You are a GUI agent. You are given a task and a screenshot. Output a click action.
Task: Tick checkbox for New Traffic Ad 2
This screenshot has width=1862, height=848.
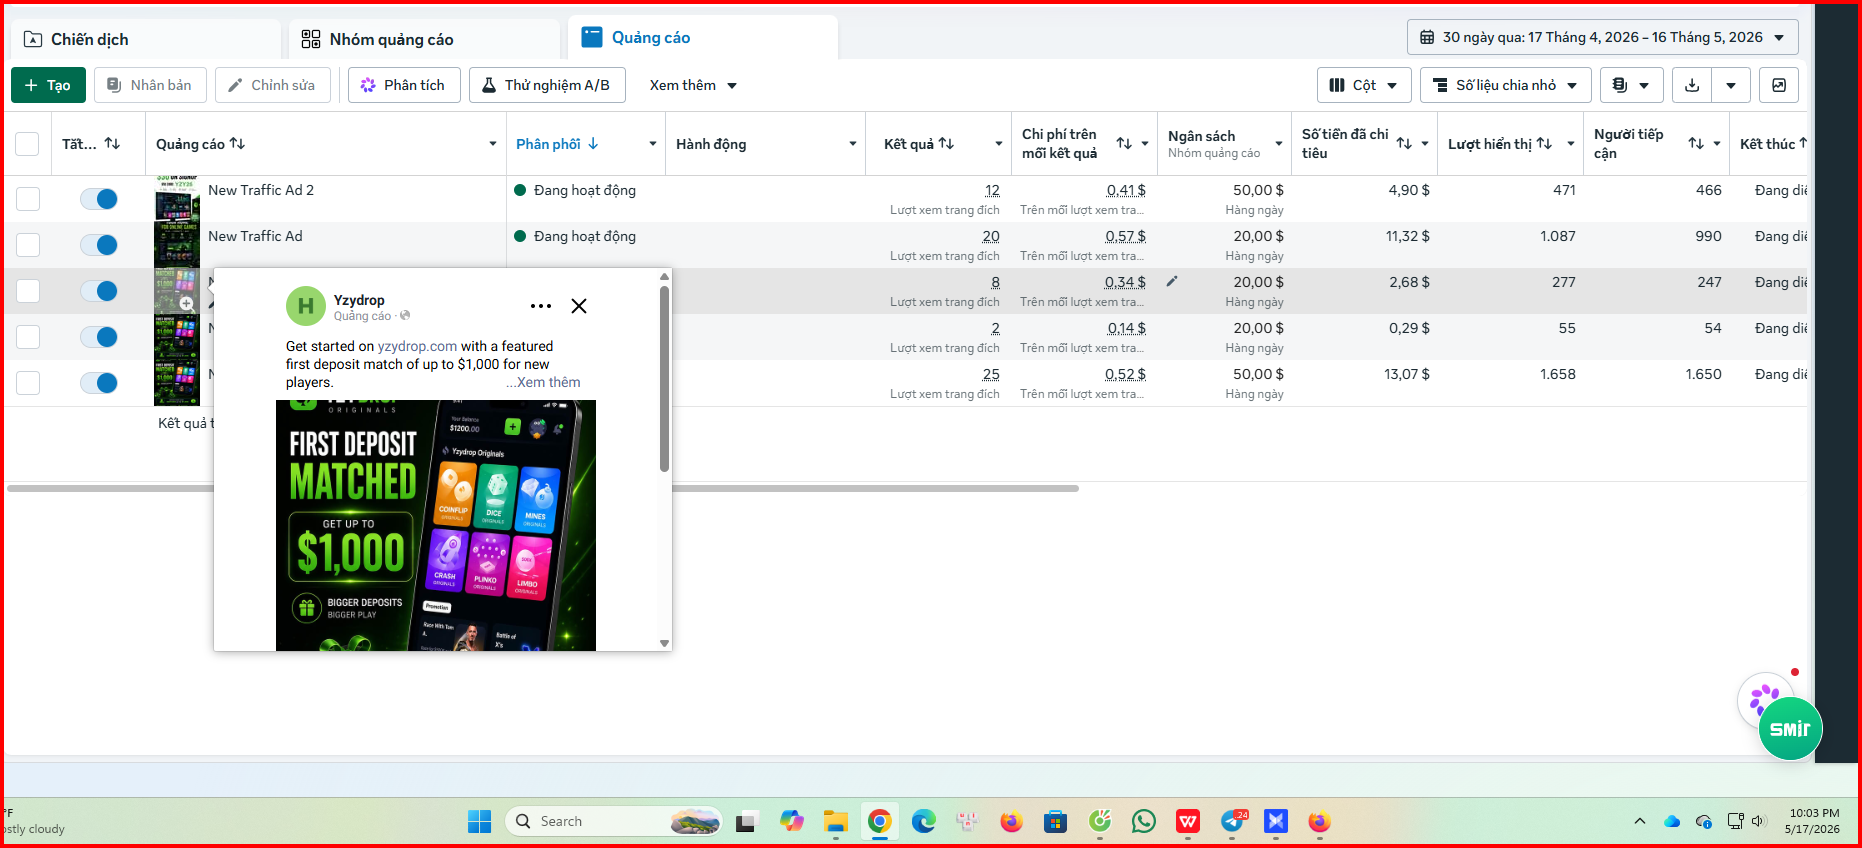coord(28,199)
